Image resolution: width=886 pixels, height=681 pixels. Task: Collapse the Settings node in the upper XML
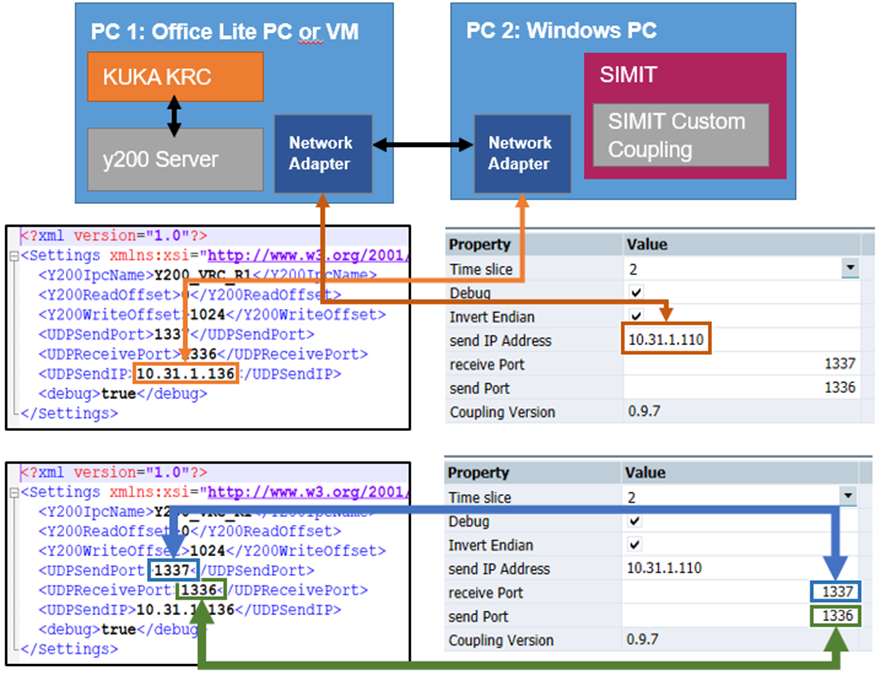[x=14, y=256]
